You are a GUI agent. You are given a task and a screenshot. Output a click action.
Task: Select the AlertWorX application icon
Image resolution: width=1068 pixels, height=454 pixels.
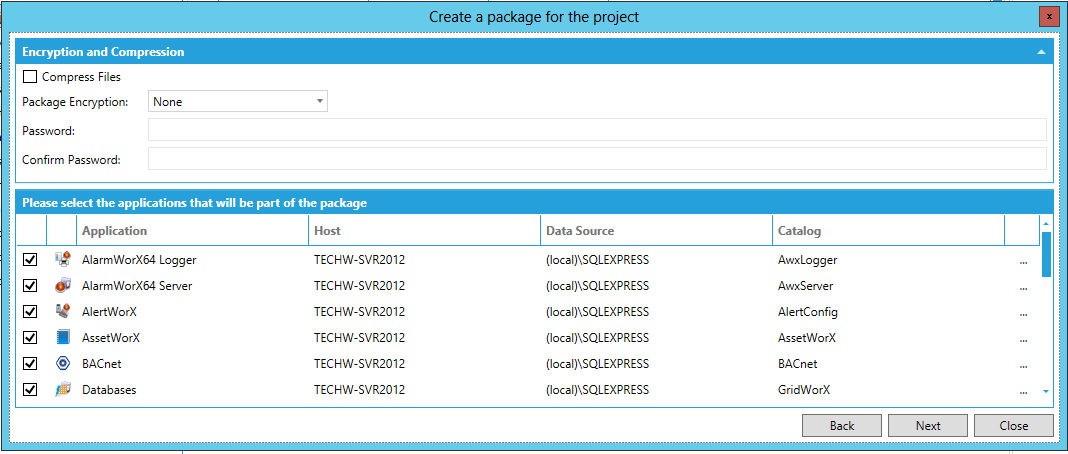pyautogui.click(x=62, y=312)
